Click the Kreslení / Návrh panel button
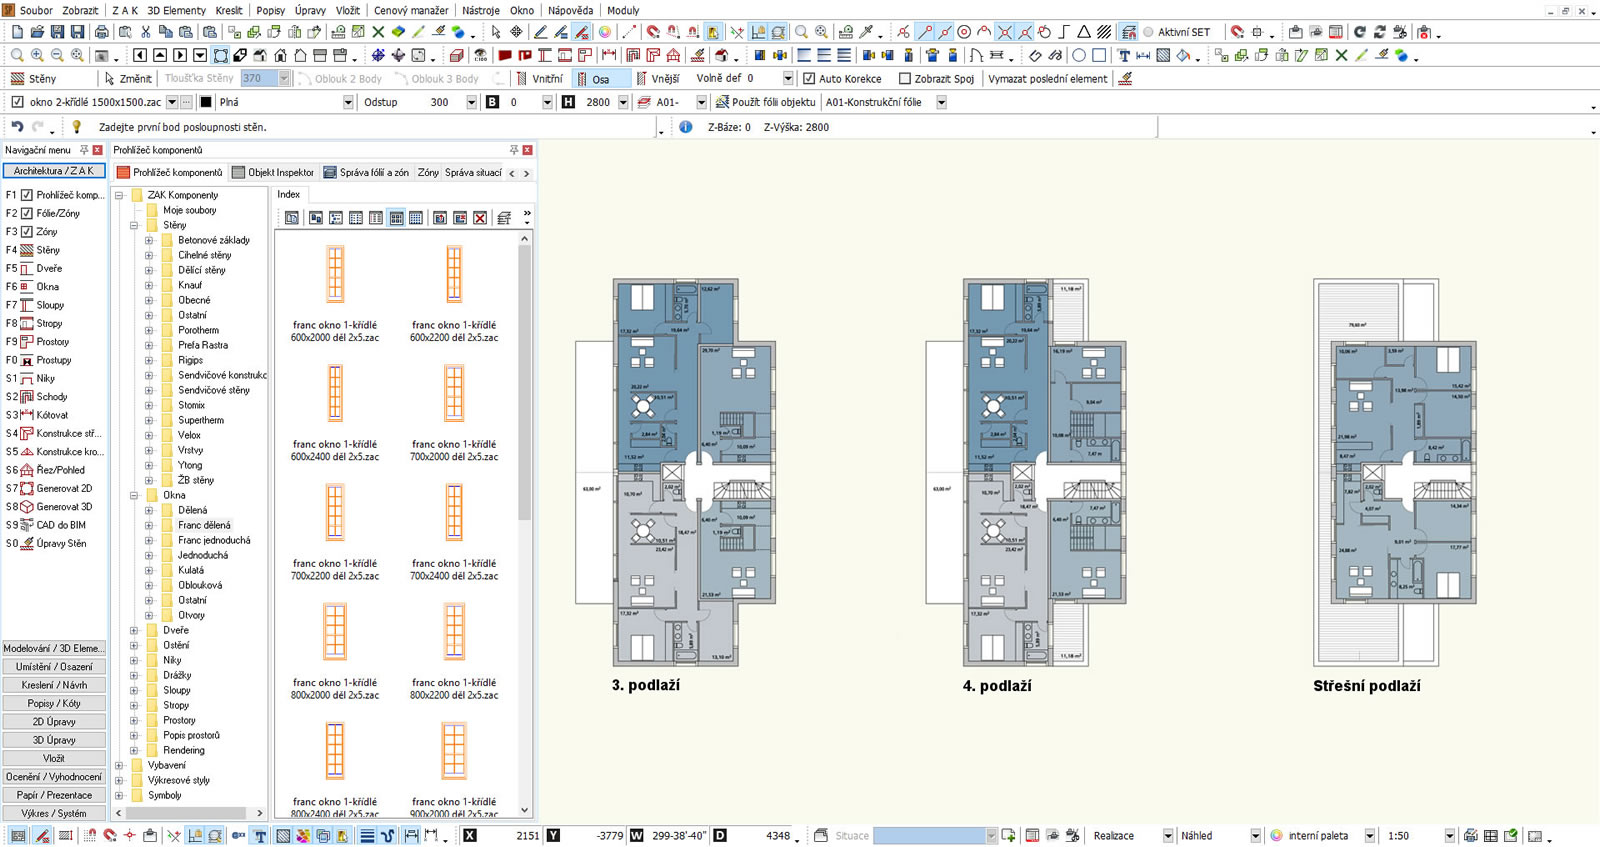The height and width of the screenshot is (847, 1600). (x=54, y=685)
